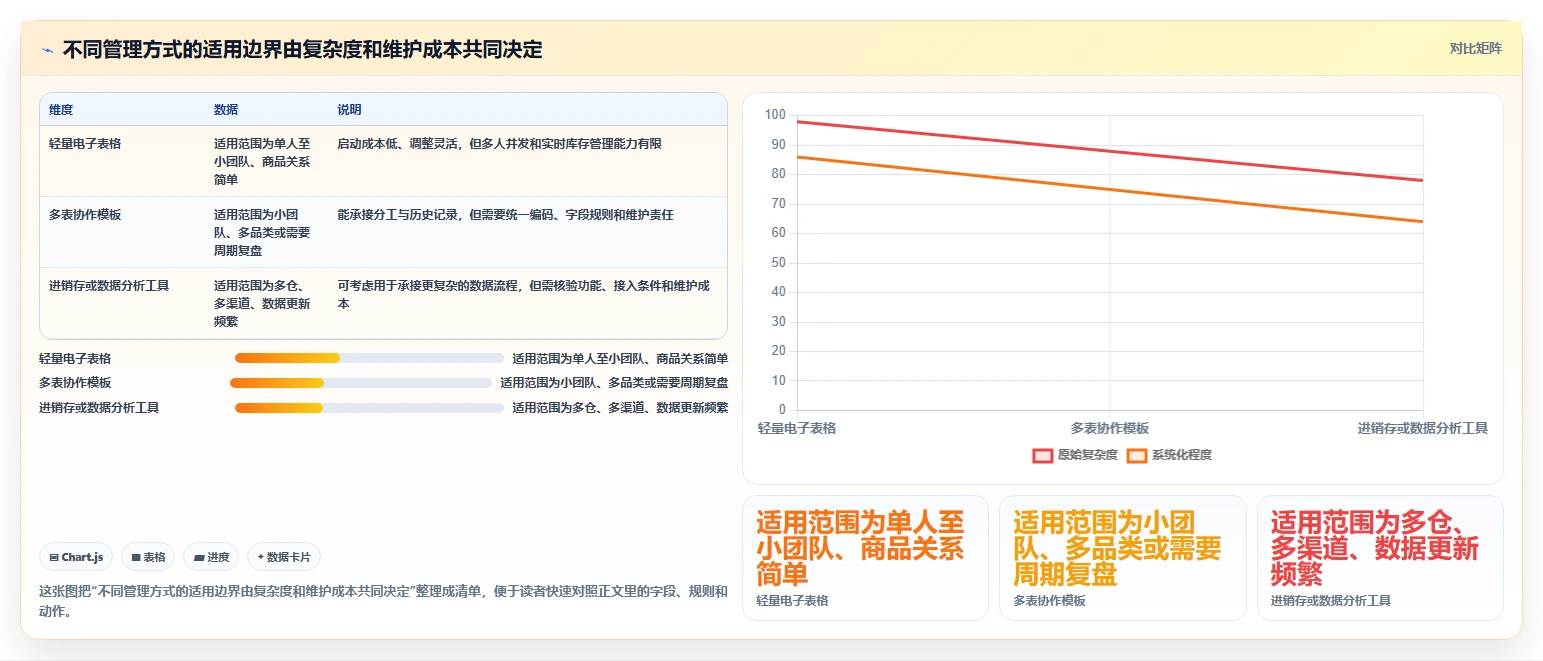Viewport: 1543px width, 661px height.
Task: Click the 对比矩阵 label in header
Action: click(x=1475, y=48)
